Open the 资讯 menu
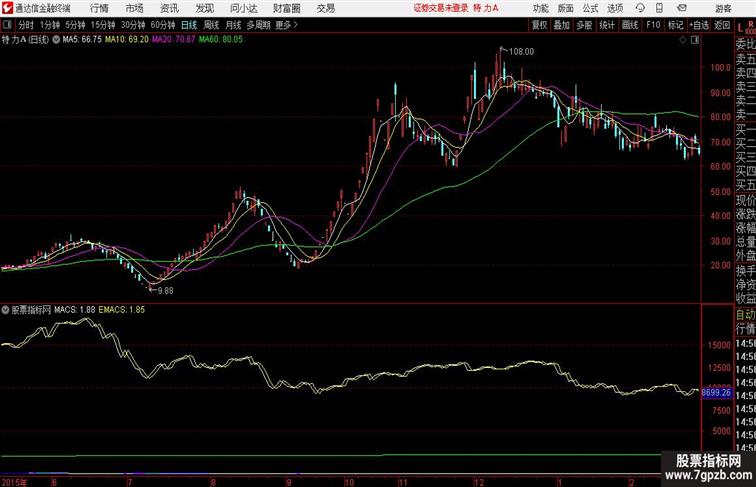Screen dimensions: 756x487 tap(169, 8)
